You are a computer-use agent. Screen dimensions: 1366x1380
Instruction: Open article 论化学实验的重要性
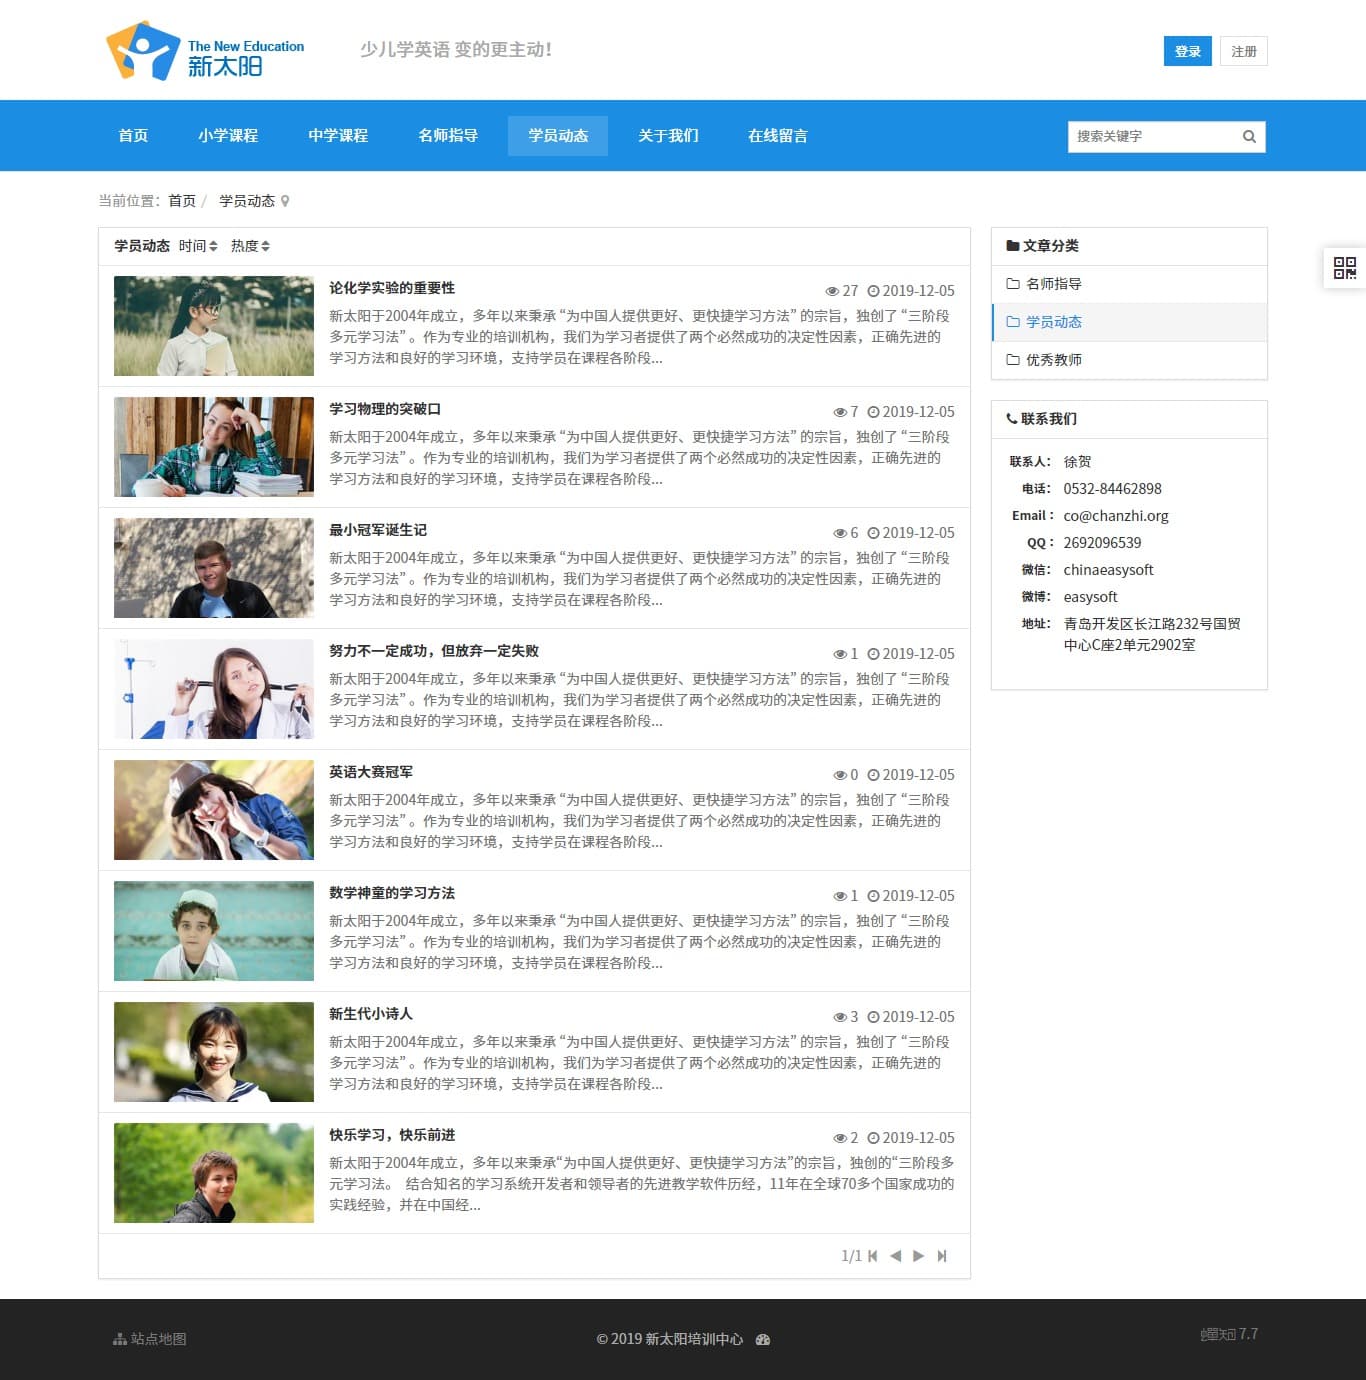tap(392, 288)
